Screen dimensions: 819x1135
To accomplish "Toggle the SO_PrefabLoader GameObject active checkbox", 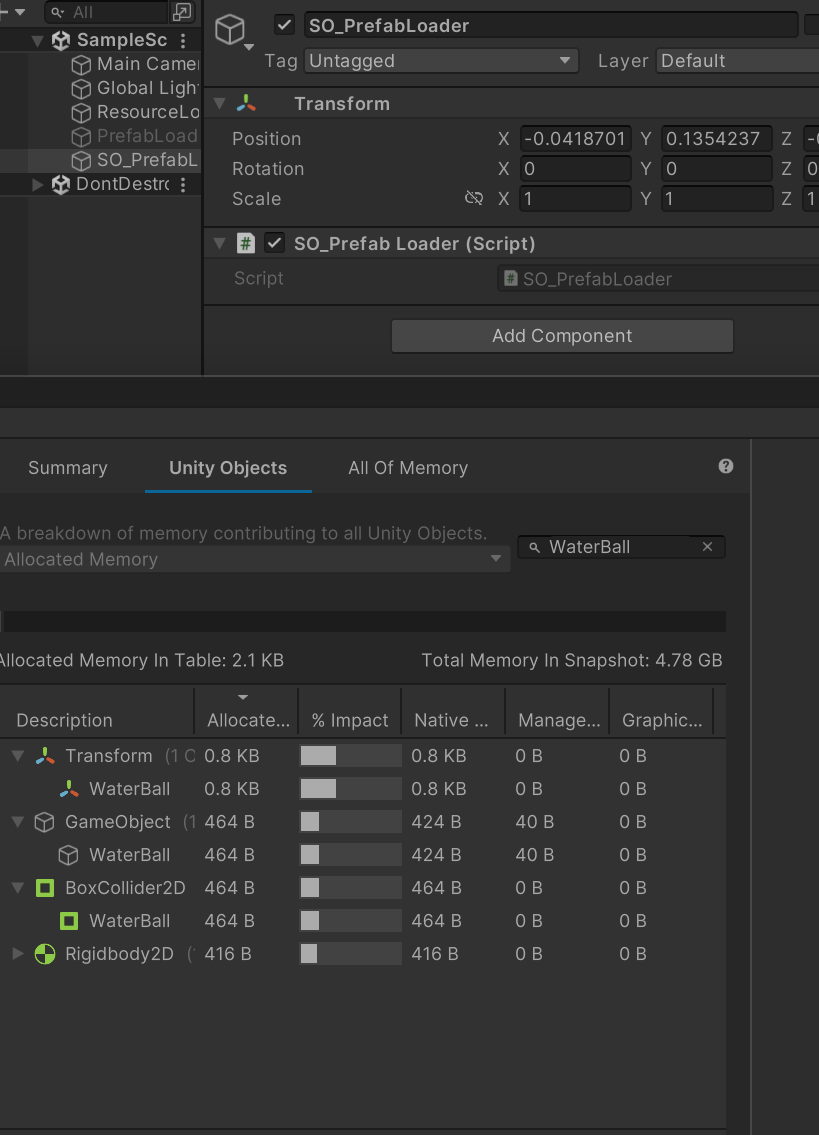I will (x=285, y=25).
